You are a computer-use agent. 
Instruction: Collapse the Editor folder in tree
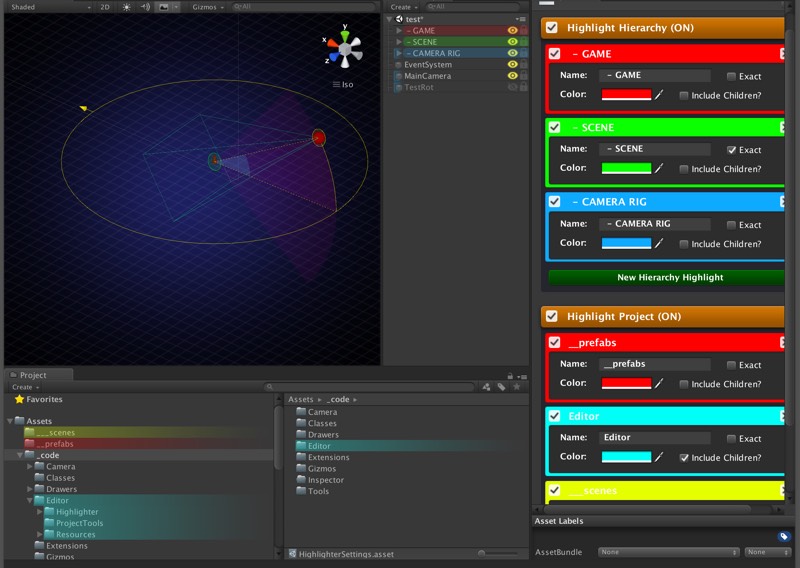click(29, 501)
